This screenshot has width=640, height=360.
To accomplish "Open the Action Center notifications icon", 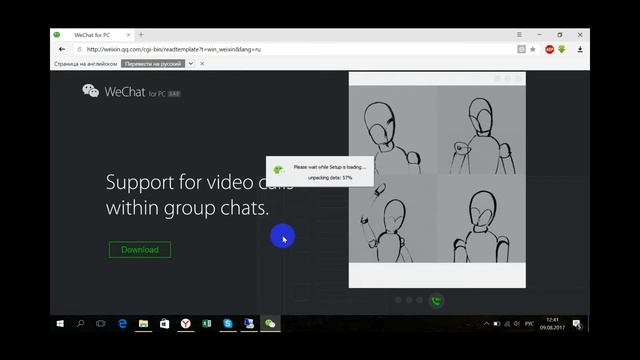I will tap(577, 324).
